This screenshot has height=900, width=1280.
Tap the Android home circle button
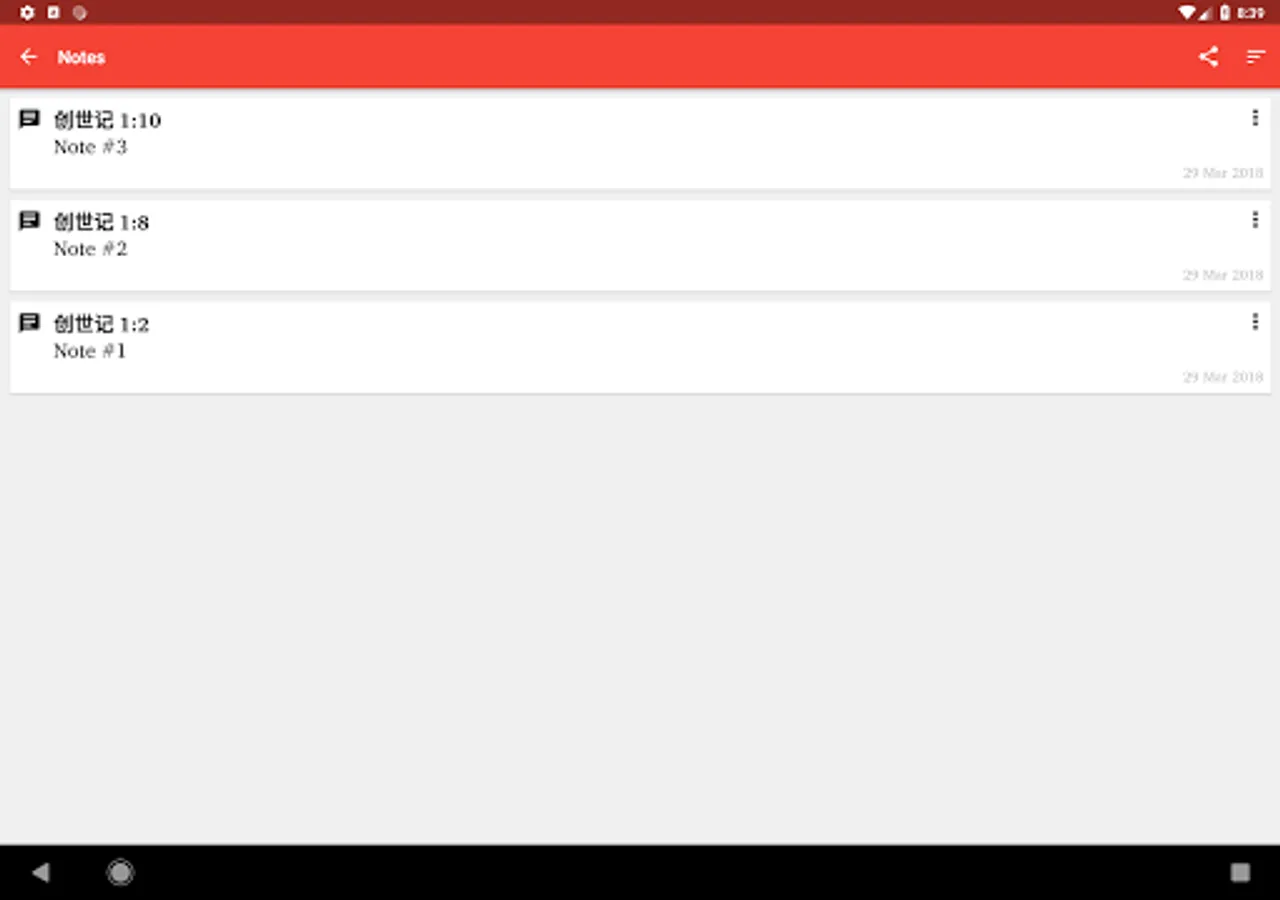point(120,873)
